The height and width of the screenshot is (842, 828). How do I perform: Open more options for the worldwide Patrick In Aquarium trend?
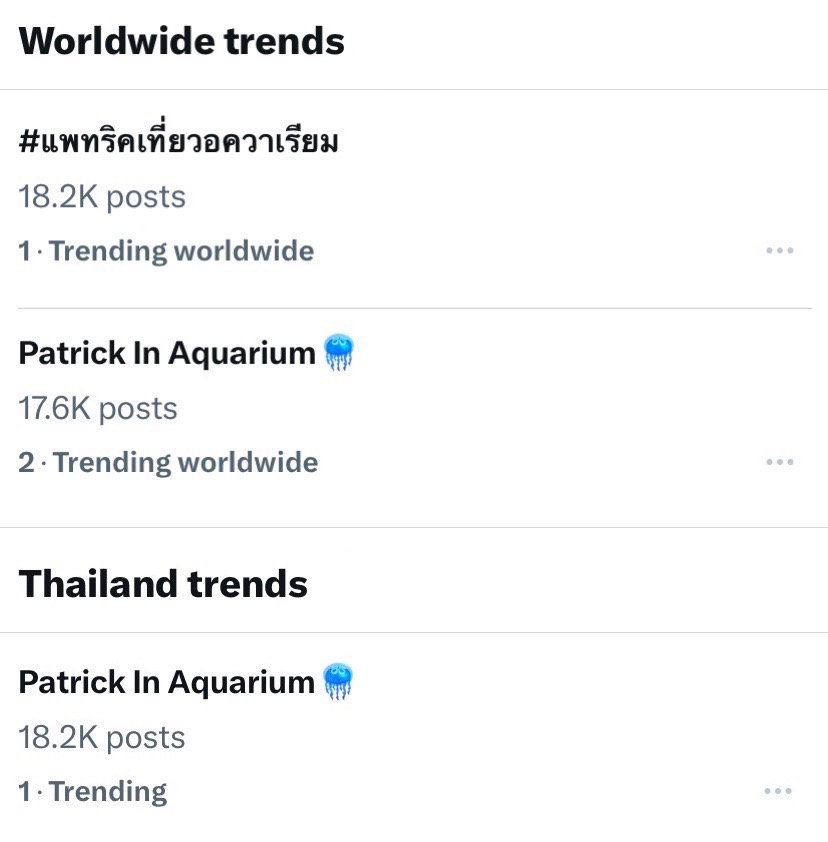coord(779,462)
